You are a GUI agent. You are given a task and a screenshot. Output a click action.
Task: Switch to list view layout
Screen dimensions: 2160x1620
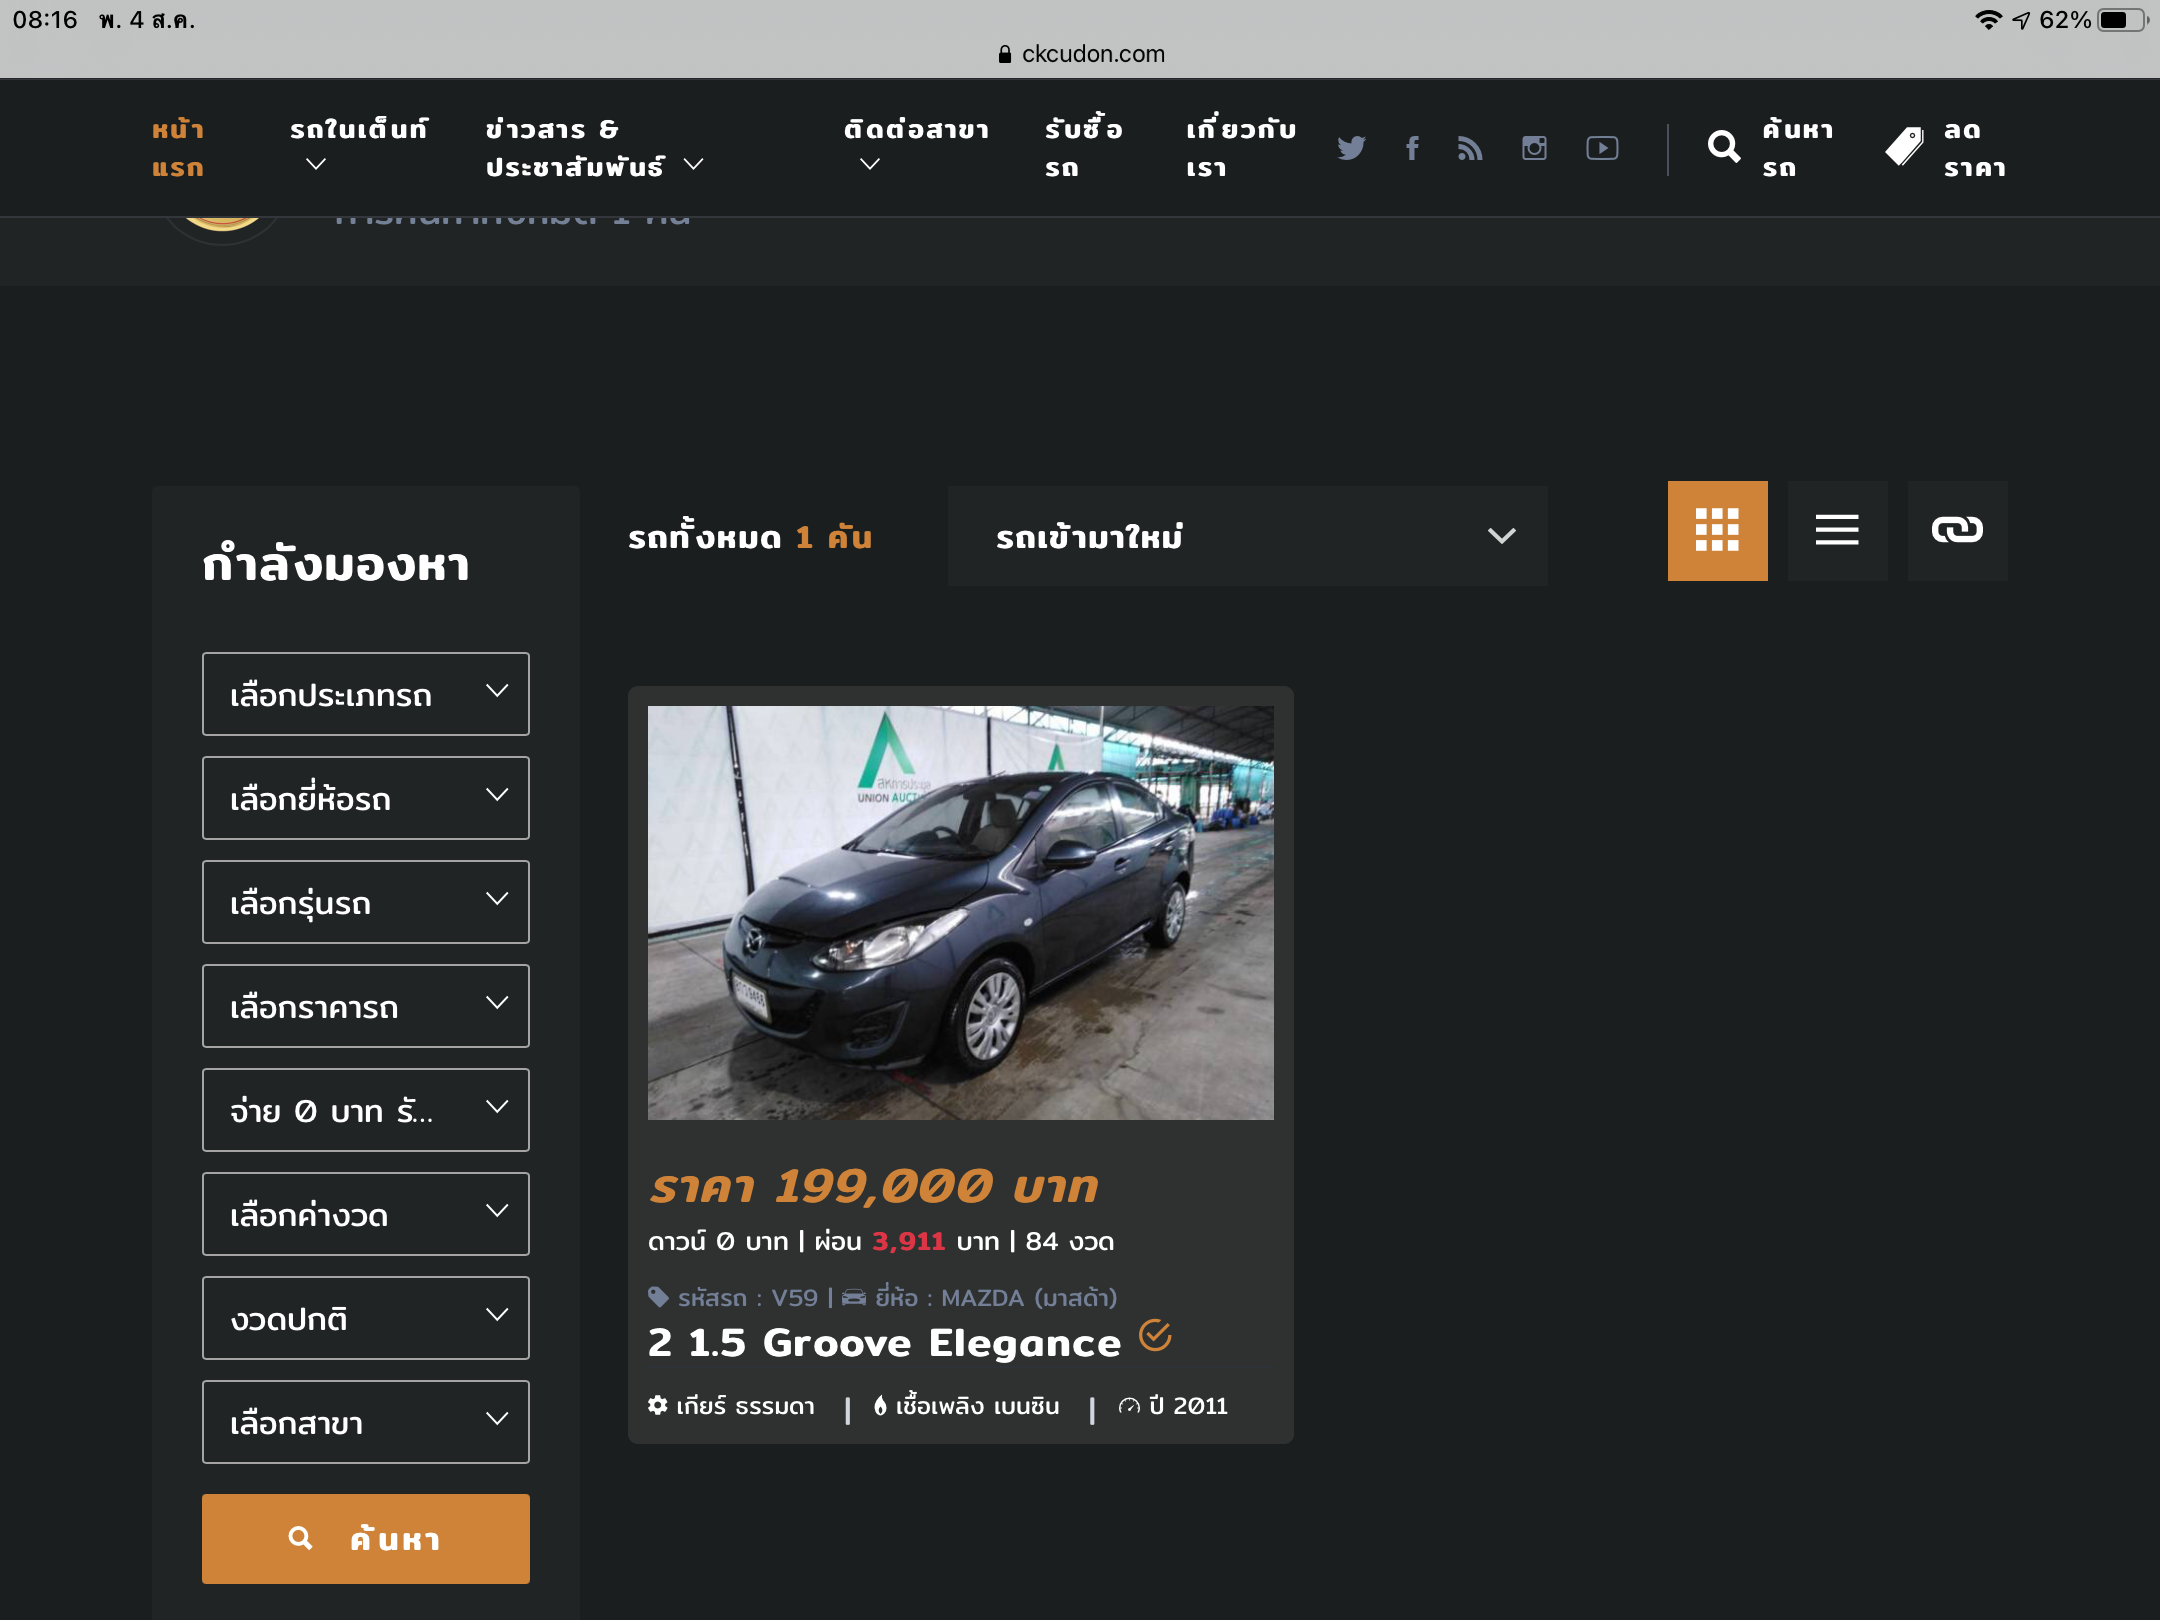point(1837,530)
